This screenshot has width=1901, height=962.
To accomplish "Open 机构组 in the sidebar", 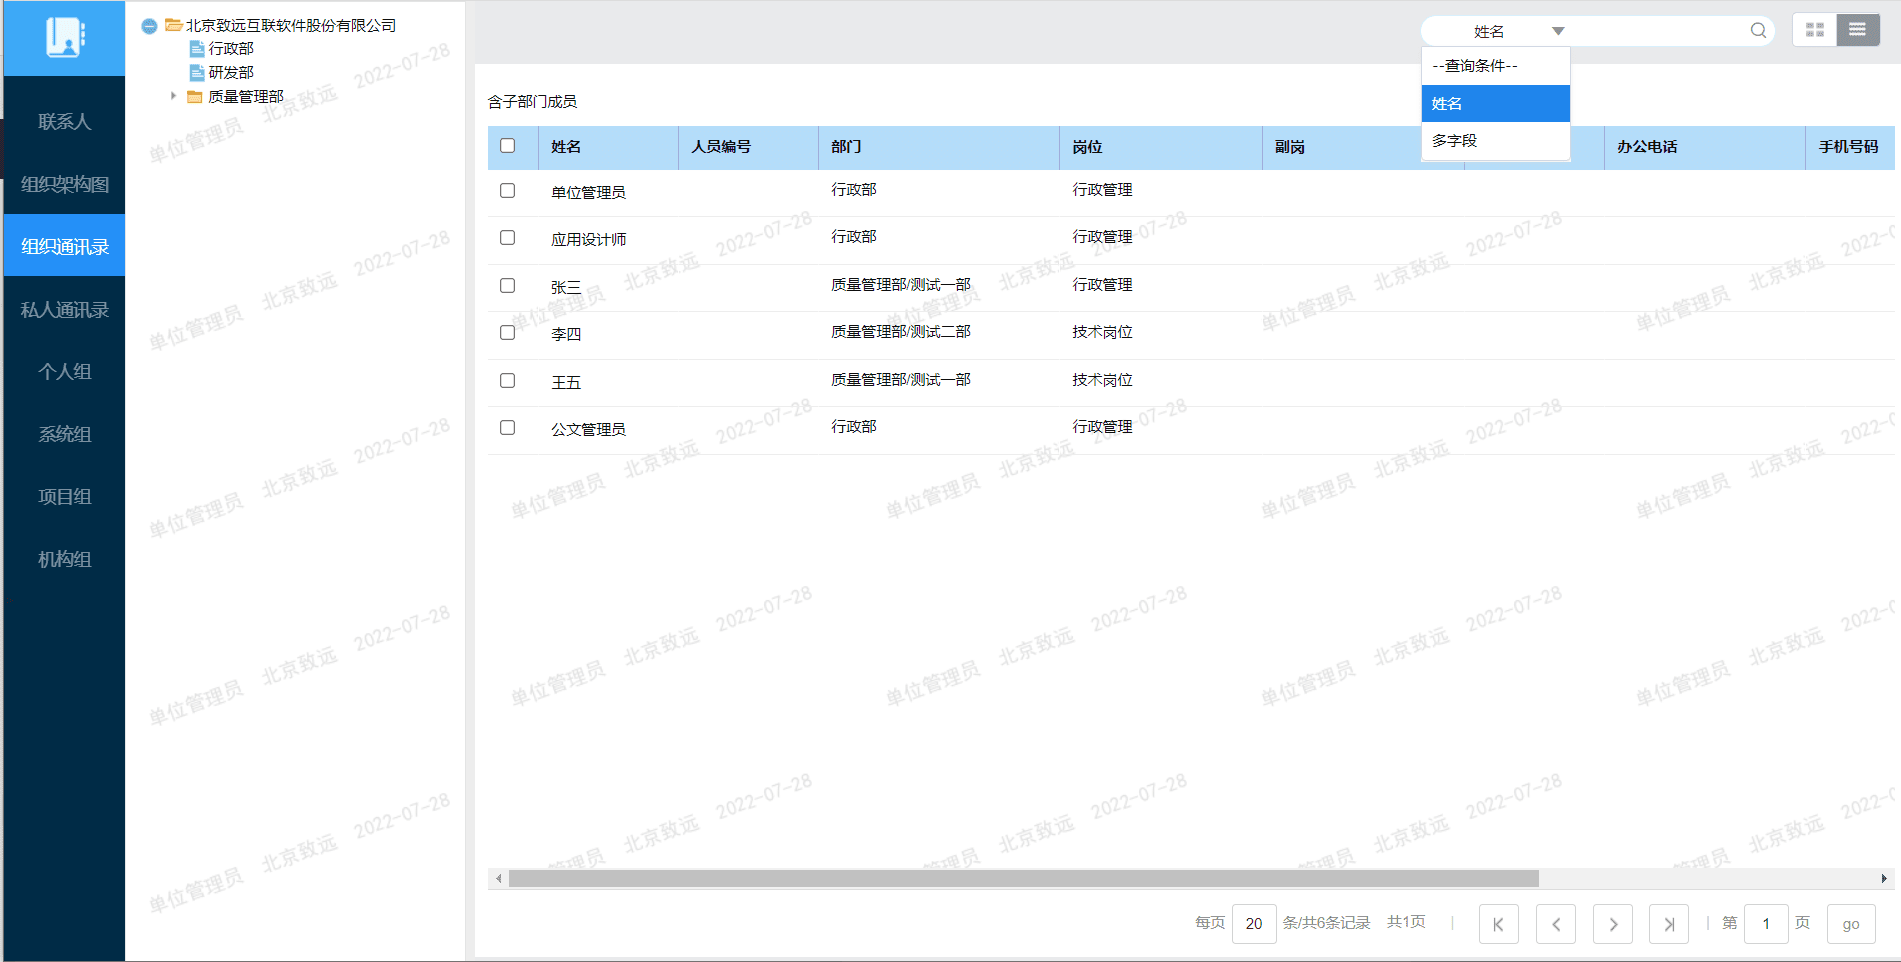I will click(64, 559).
